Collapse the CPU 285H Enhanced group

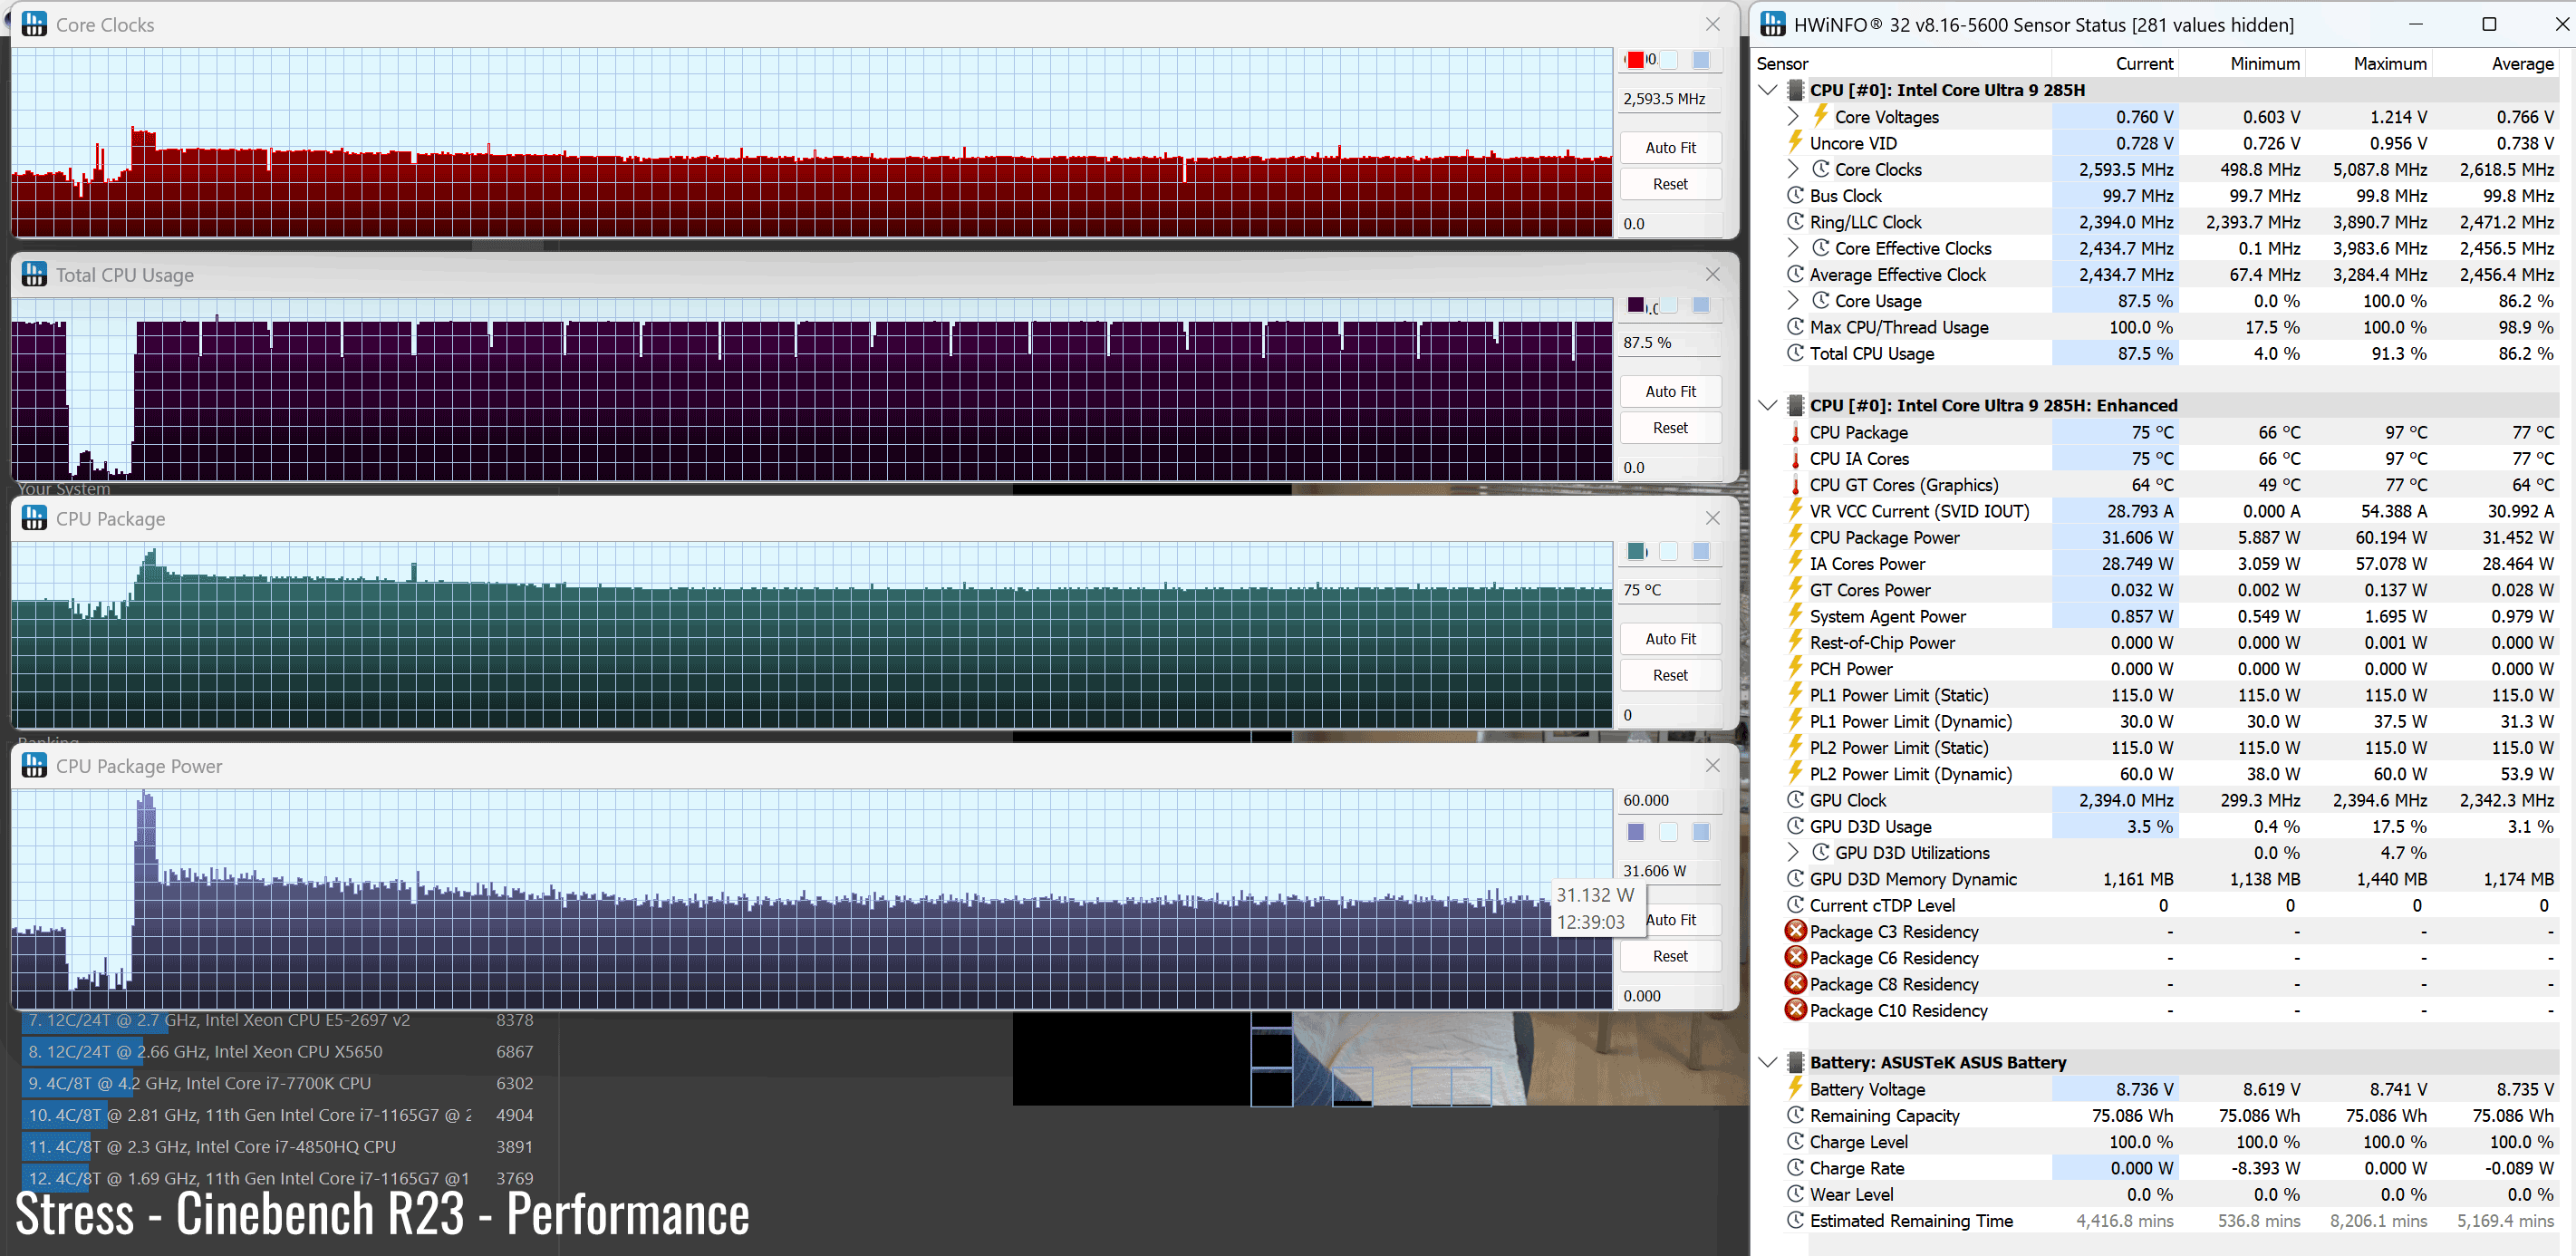pos(1767,405)
